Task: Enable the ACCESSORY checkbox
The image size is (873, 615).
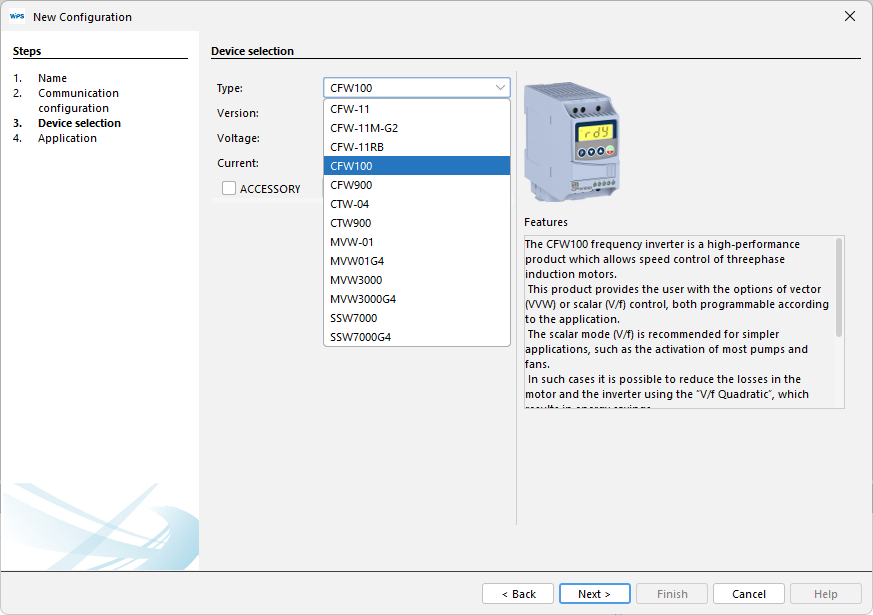Action: click(229, 188)
